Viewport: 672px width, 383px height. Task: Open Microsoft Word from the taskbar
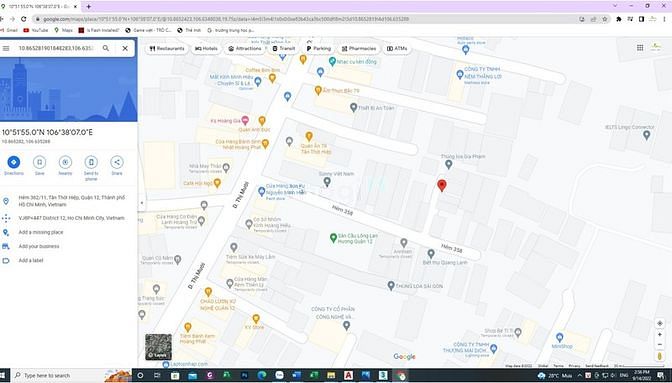click(297, 375)
